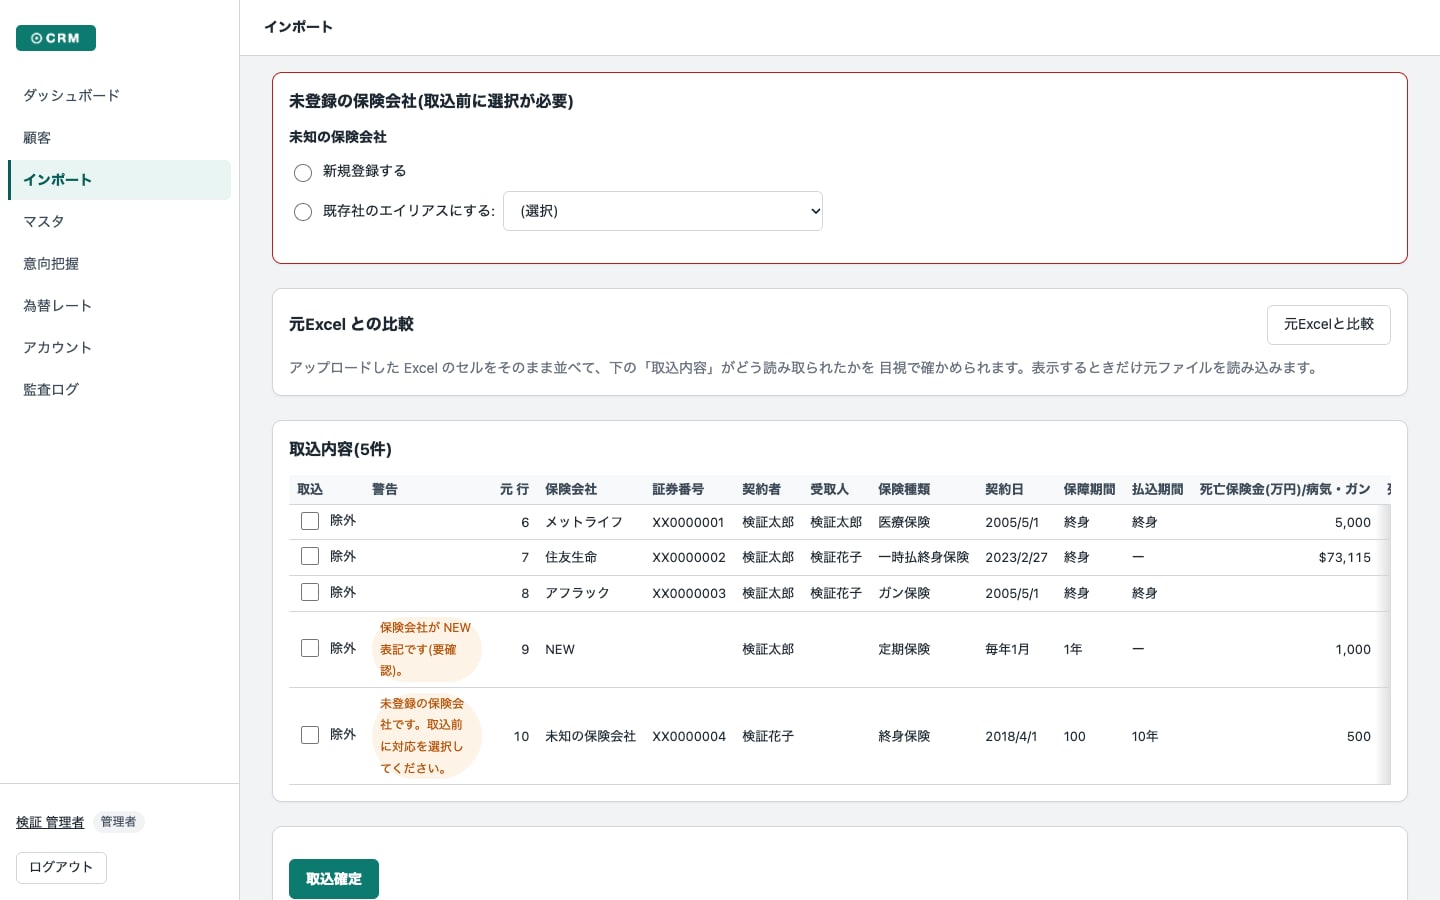This screenshot has height=900, width=1440.
Task: Click the 証券番号 column header
Action: pos(678,489)
